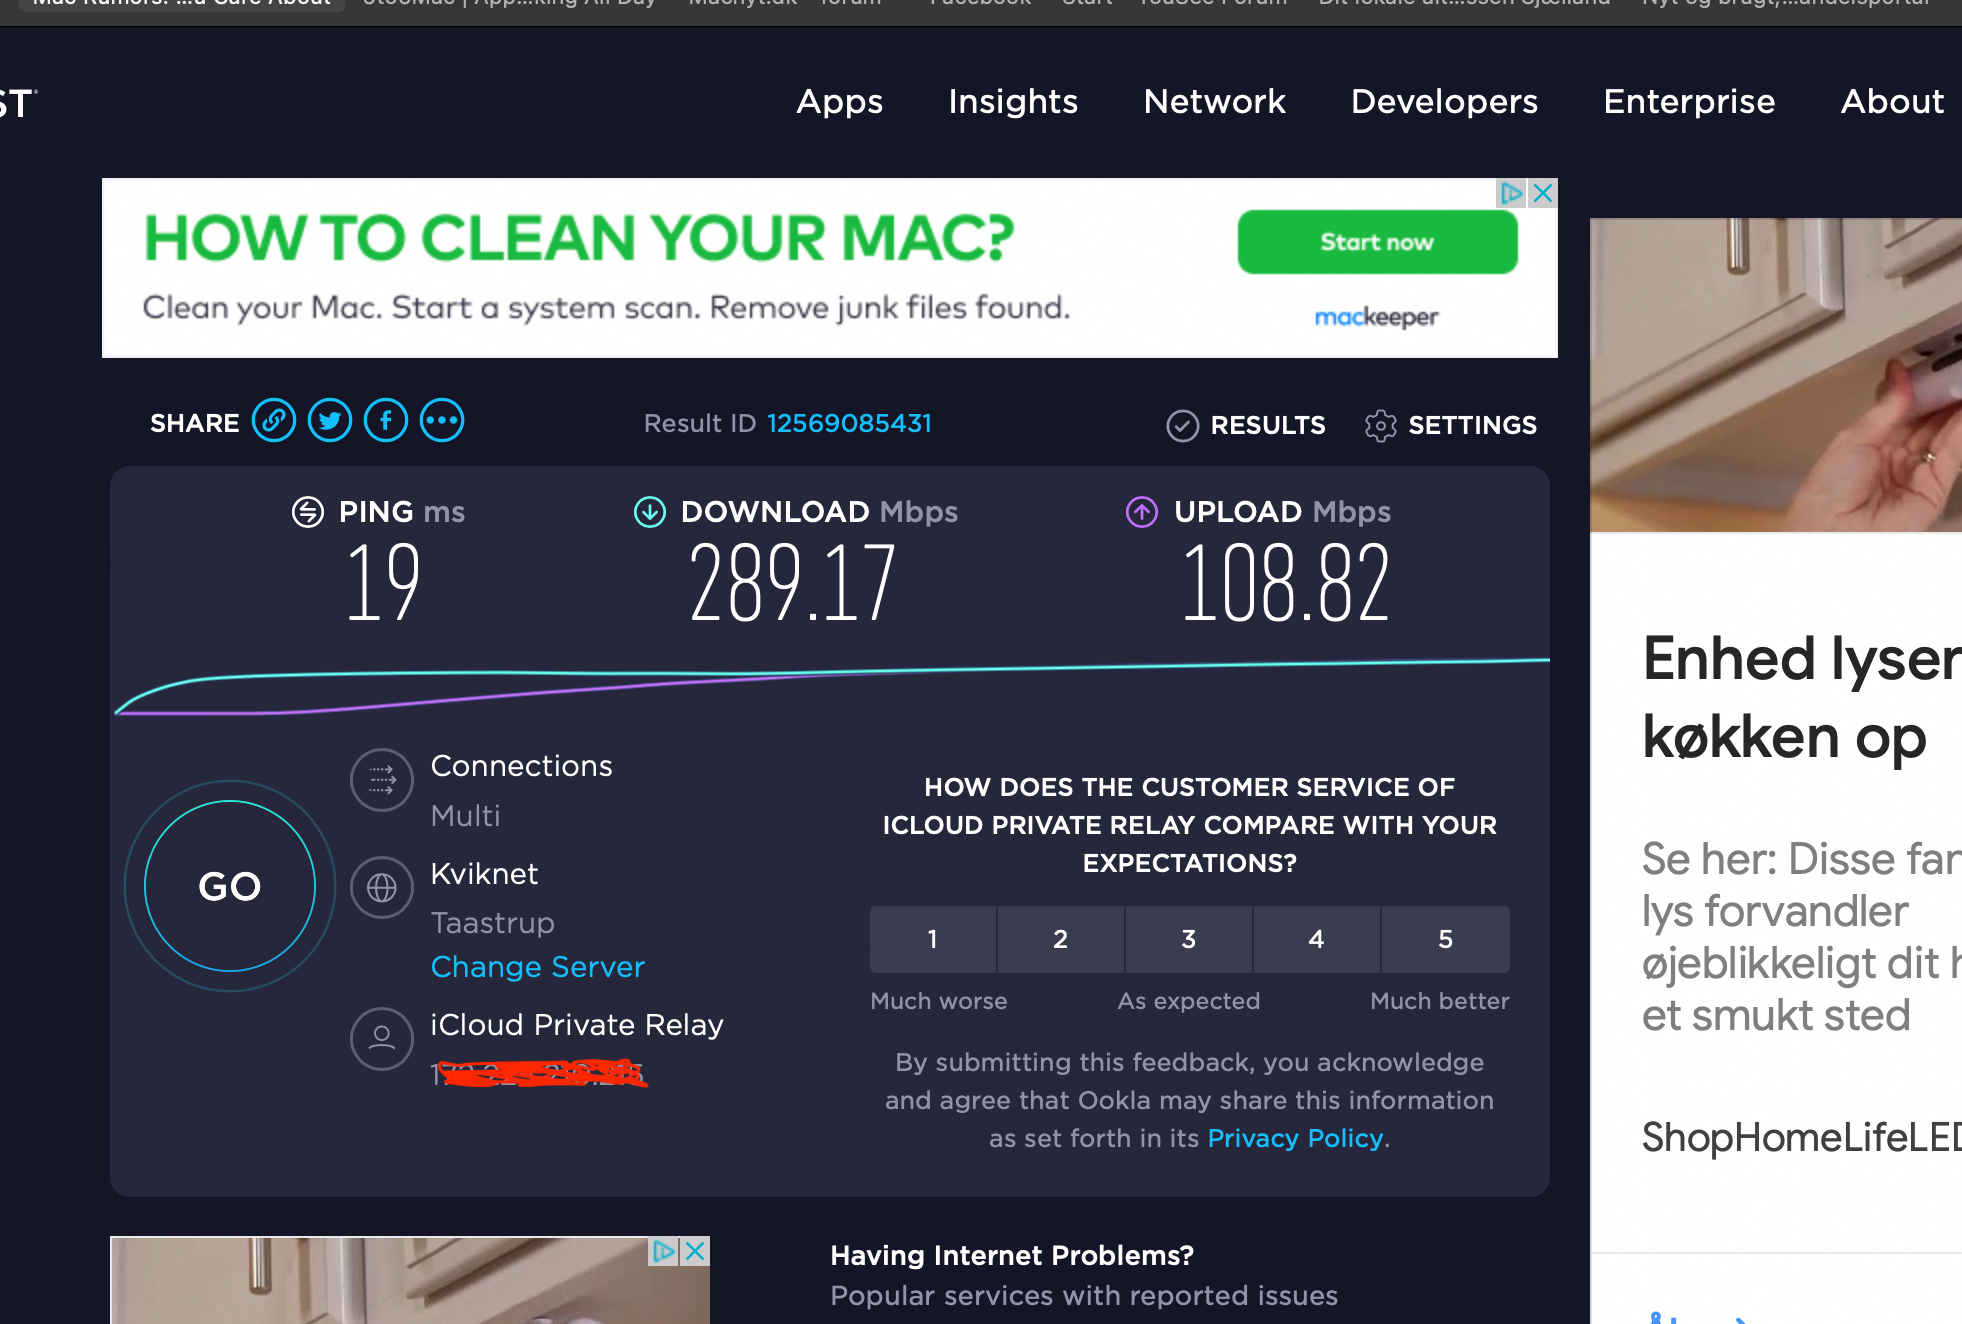The height and width of the screenshot is (1324, 1962).
Task: Open more sharing options ellipsis icon
Action: pos(442,421)
